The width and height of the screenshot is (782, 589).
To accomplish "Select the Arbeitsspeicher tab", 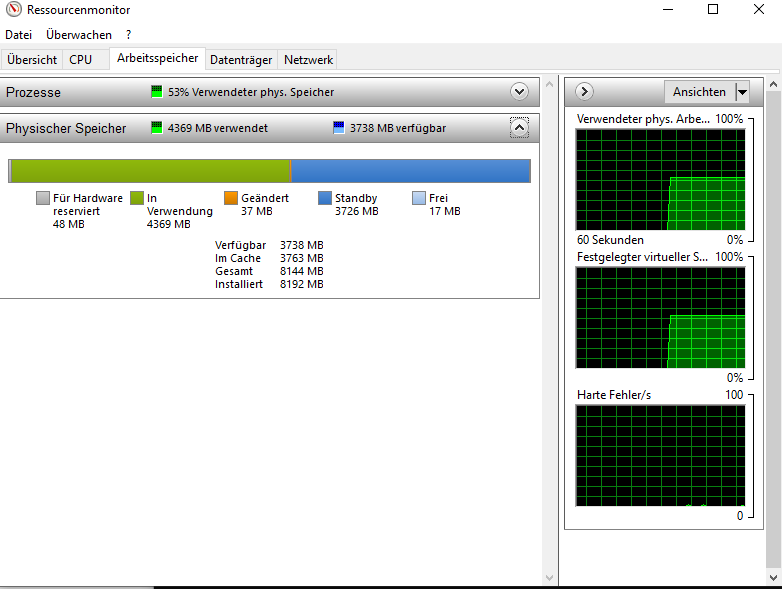I will (158, 58).
